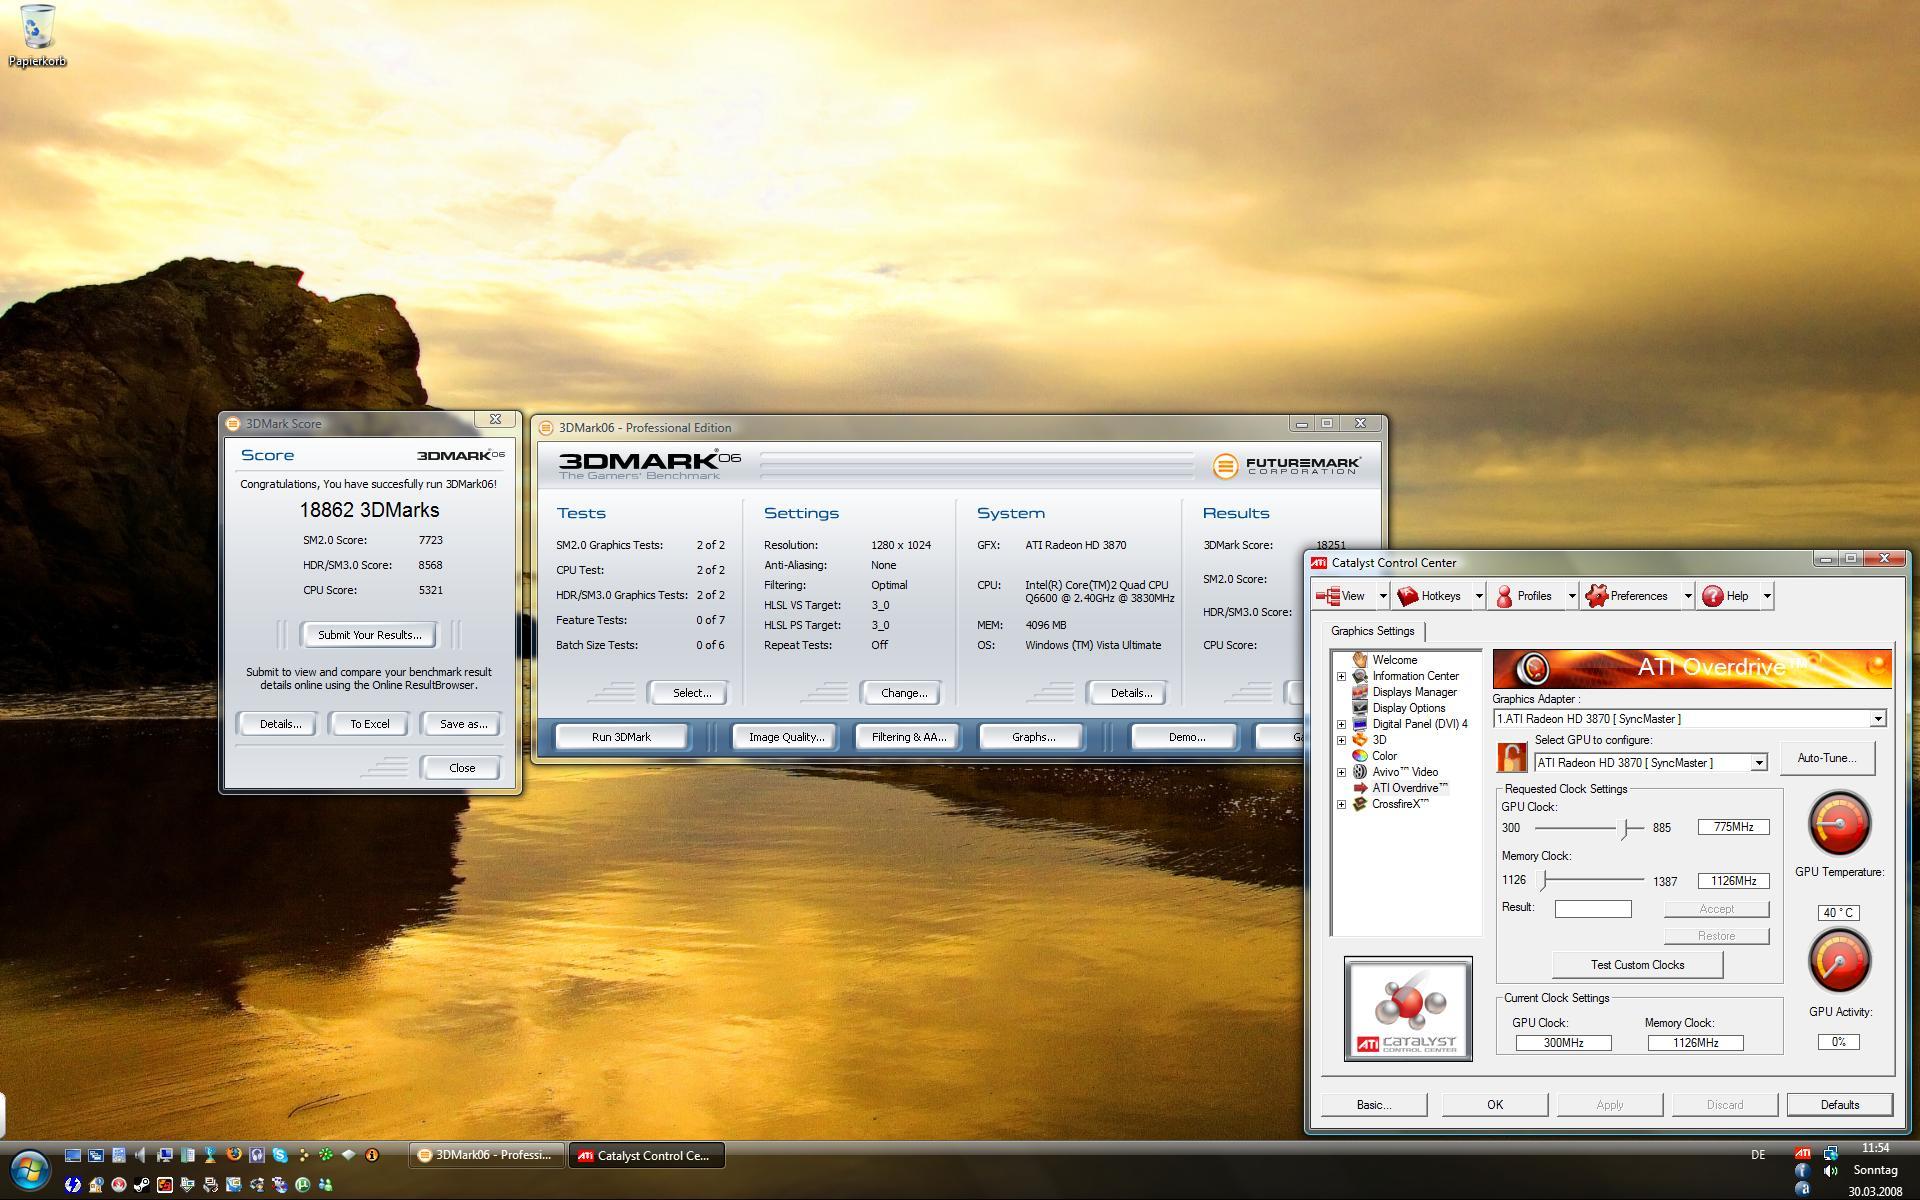Click the headphones icon in quick launch
The width and height of the screenshot is (1920, 1200).
coord(257,1155)
